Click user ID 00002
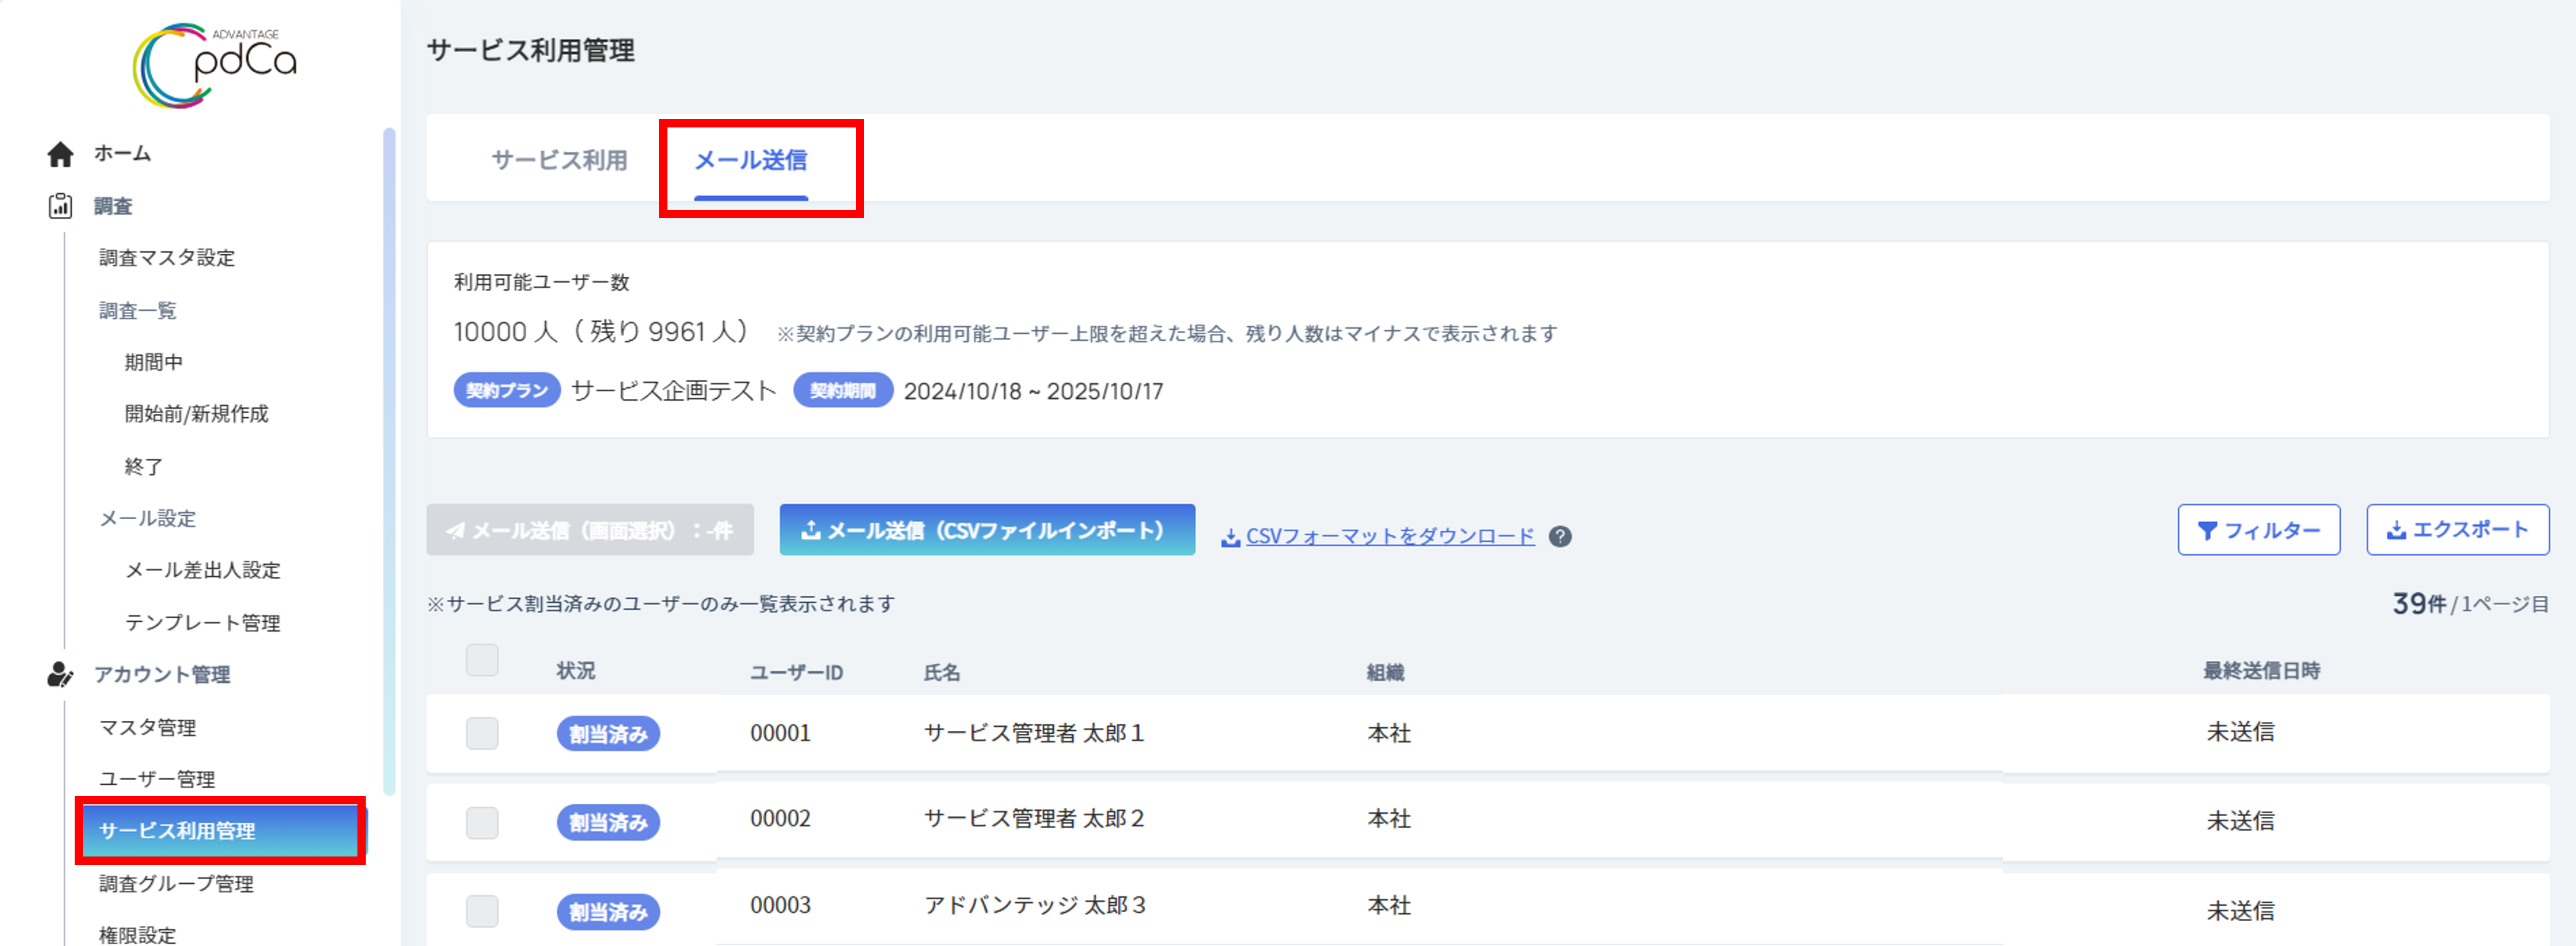The height and width of the screenshot is (946, 2576). click(x=780, y=819)
